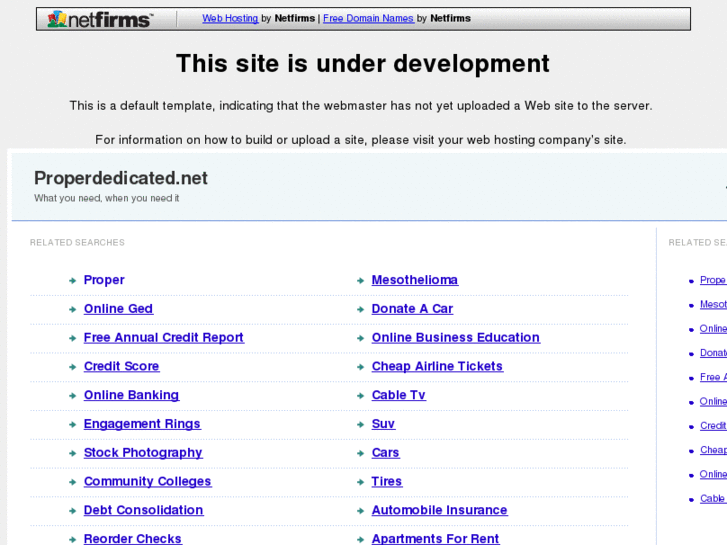727x545 pixels.
Task: Open sidebar Cable link in right column
Action: (713, 499)
